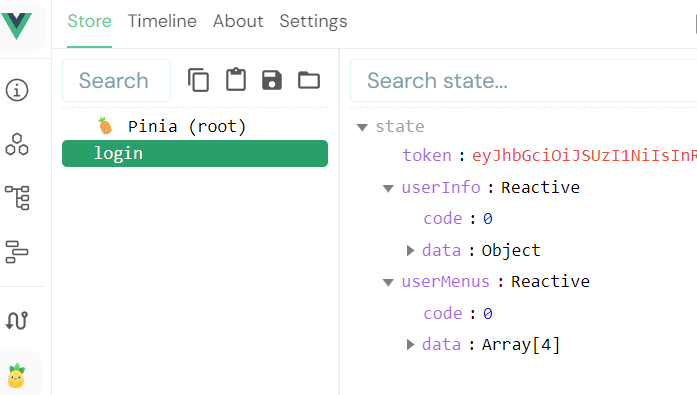Copy state to clipboard icon
The height and width of the screenshot is (395, 697).
point(198,80)
